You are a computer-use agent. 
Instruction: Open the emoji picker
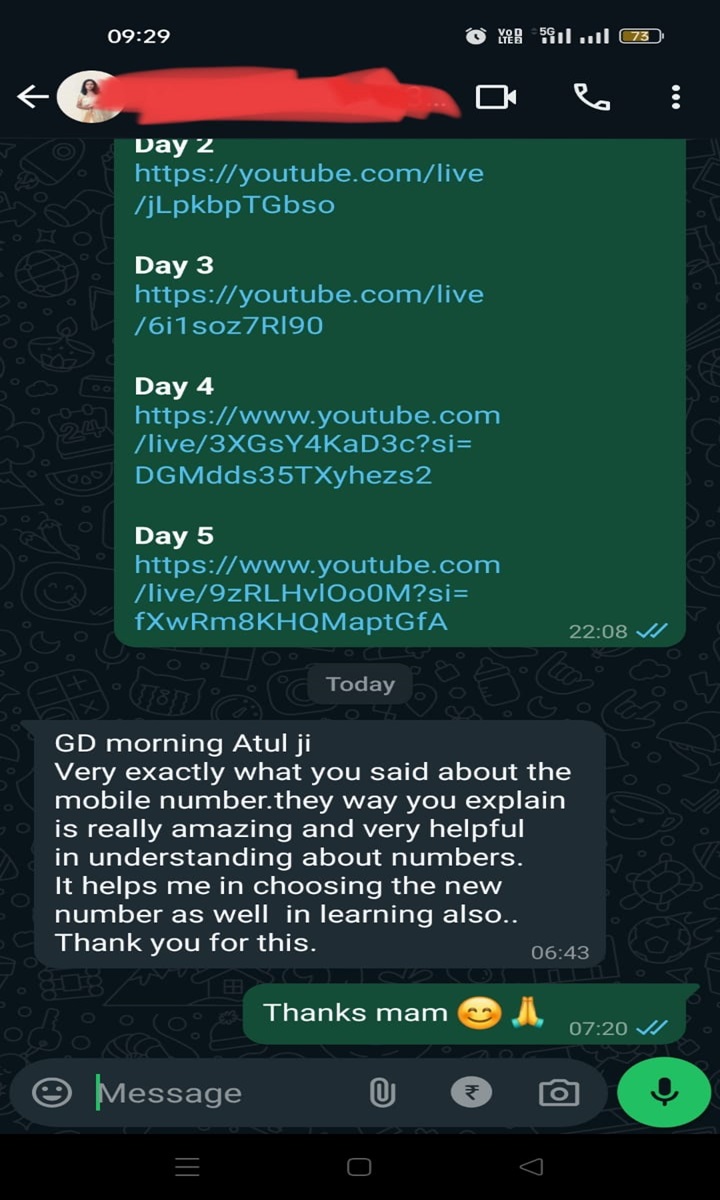[x=52, y=1092]
